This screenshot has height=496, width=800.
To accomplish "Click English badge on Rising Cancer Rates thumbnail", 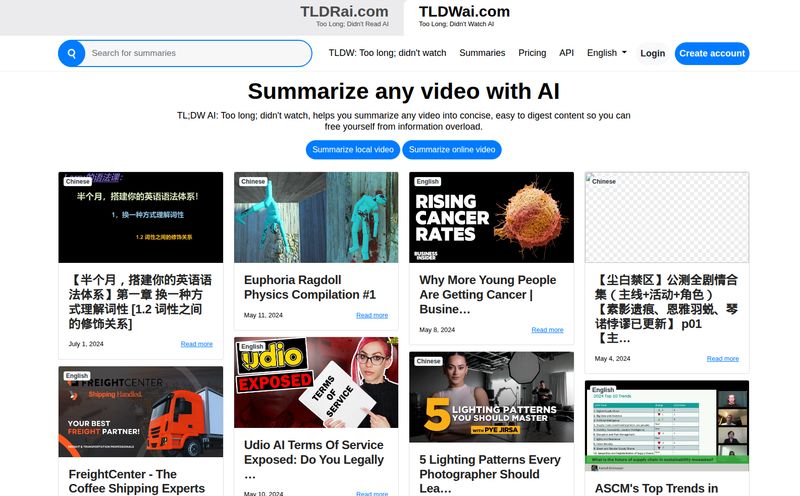I will 428,181.
